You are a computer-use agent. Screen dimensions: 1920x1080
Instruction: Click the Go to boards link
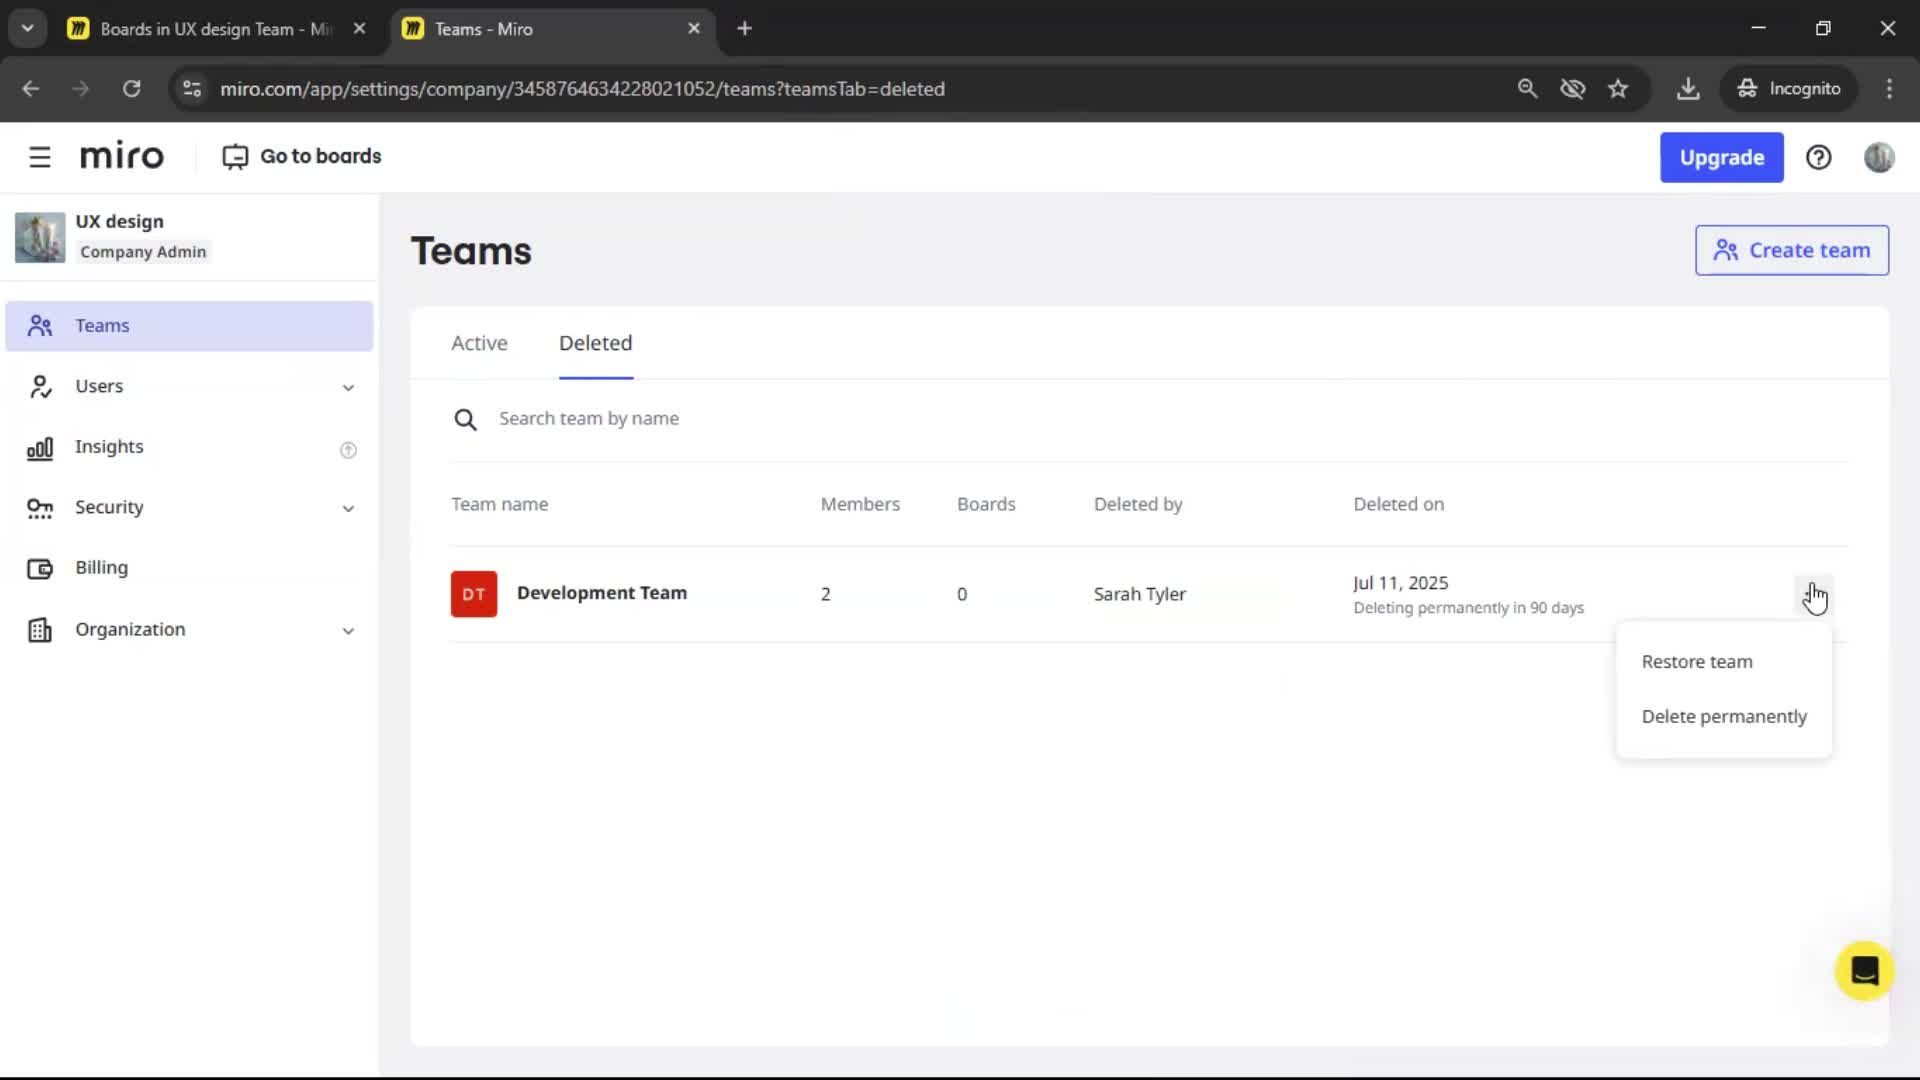click(x=302, y=157)
